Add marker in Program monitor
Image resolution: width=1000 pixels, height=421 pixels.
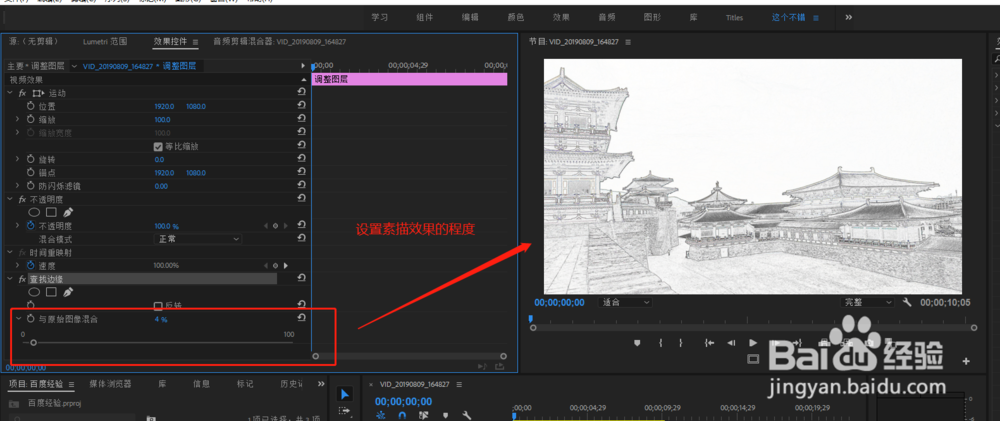(636, 343)
